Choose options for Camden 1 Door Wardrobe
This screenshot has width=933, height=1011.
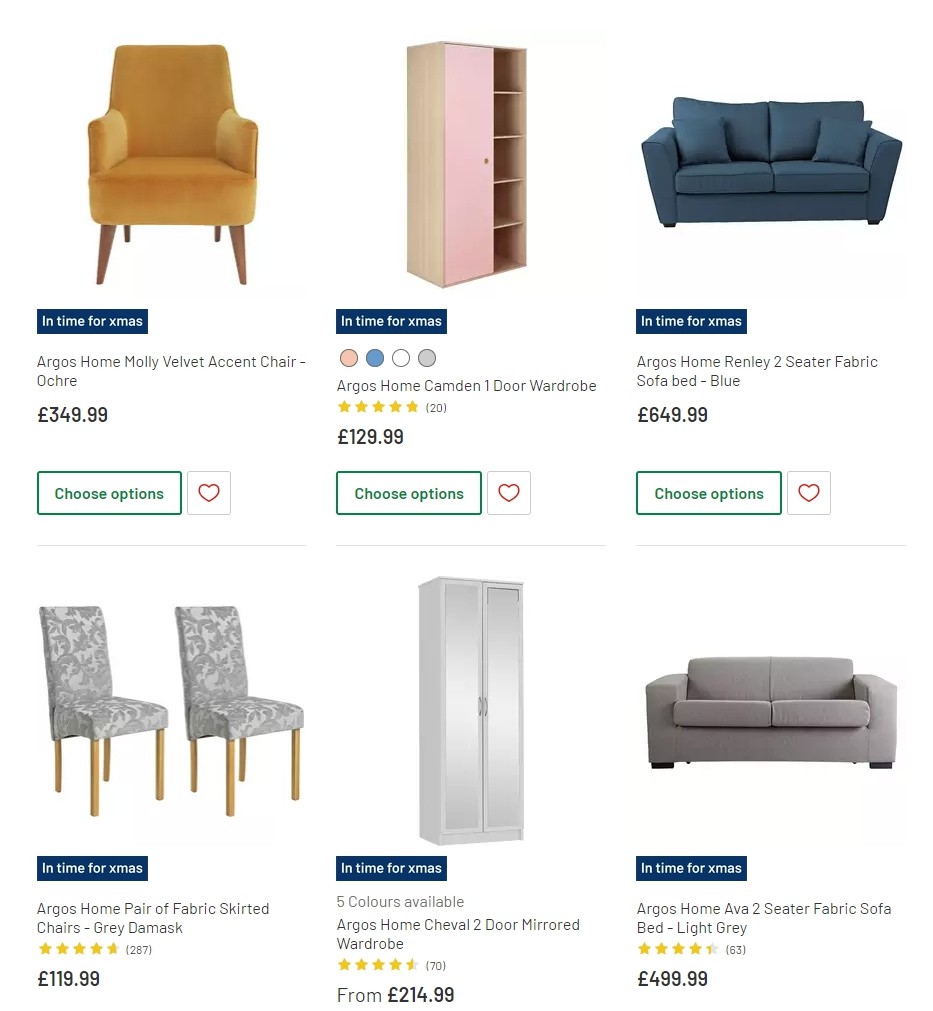[409, 493]
